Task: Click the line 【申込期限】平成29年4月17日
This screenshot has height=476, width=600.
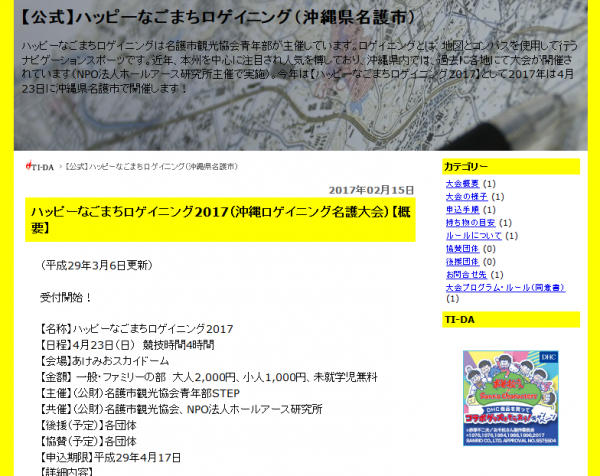Action: click(x=111, y=458)
